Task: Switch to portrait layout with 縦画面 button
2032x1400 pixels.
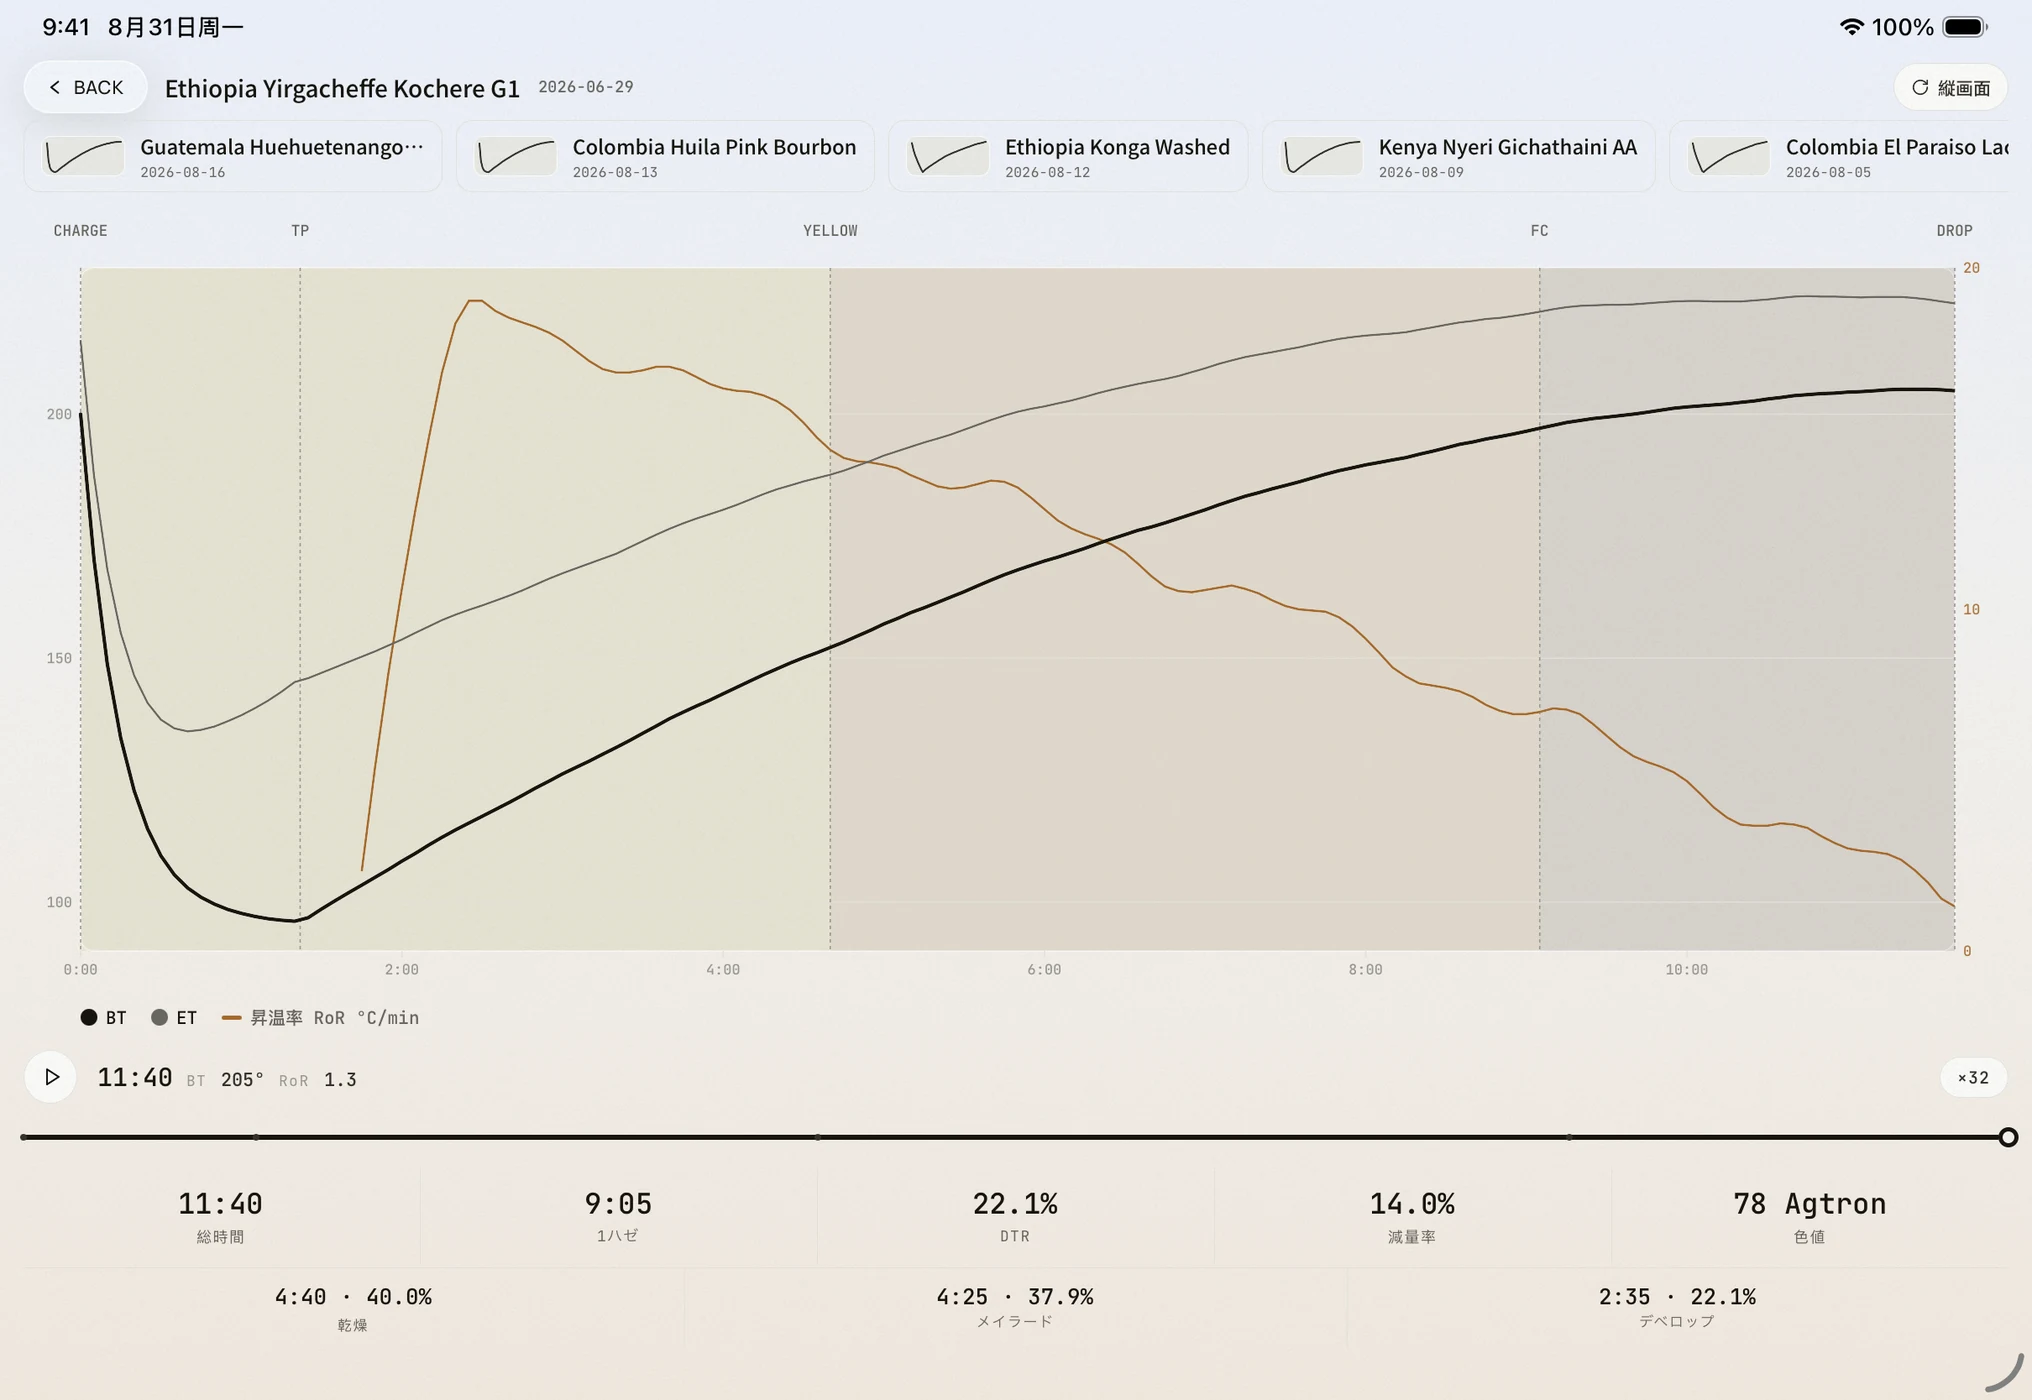Action: coord(1950,88)
